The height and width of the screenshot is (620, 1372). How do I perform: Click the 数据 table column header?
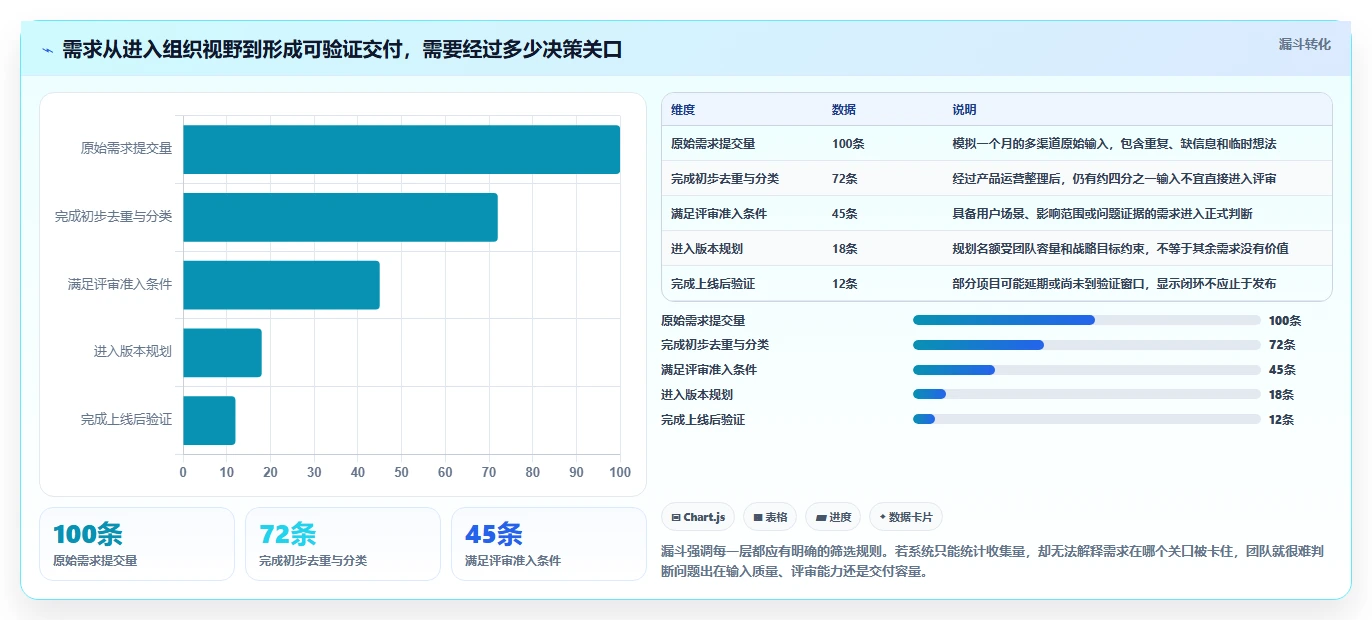(x=844, y=110)
